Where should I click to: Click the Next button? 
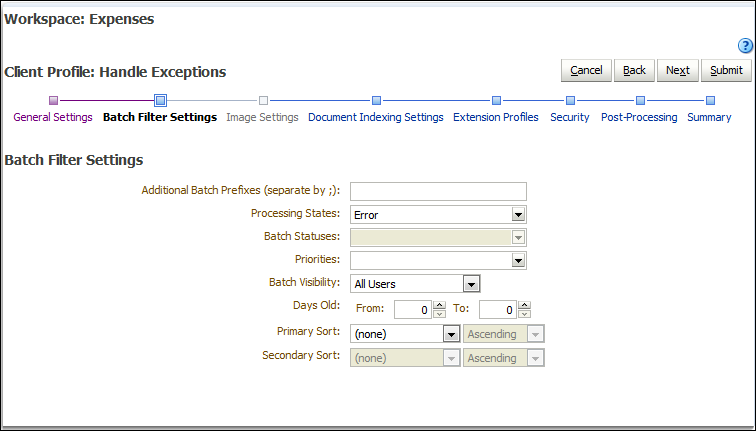point(677,70)
